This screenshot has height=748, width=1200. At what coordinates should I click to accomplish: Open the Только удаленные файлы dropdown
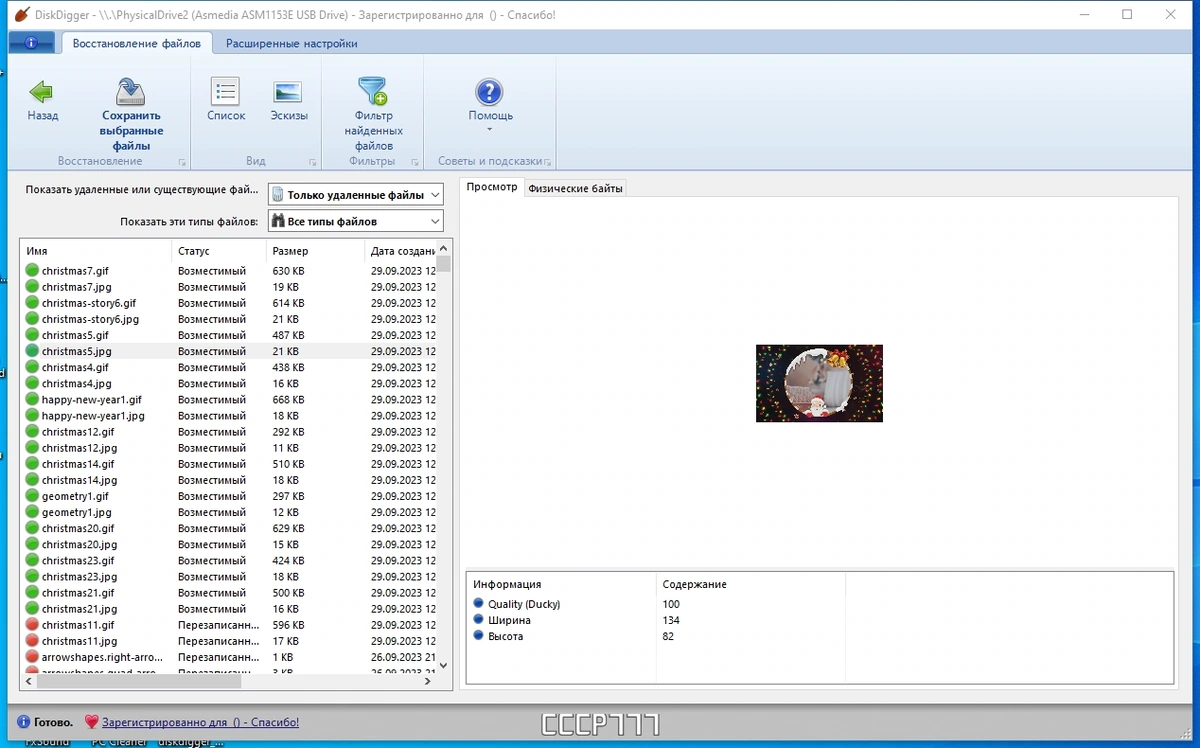pos(356,195)
